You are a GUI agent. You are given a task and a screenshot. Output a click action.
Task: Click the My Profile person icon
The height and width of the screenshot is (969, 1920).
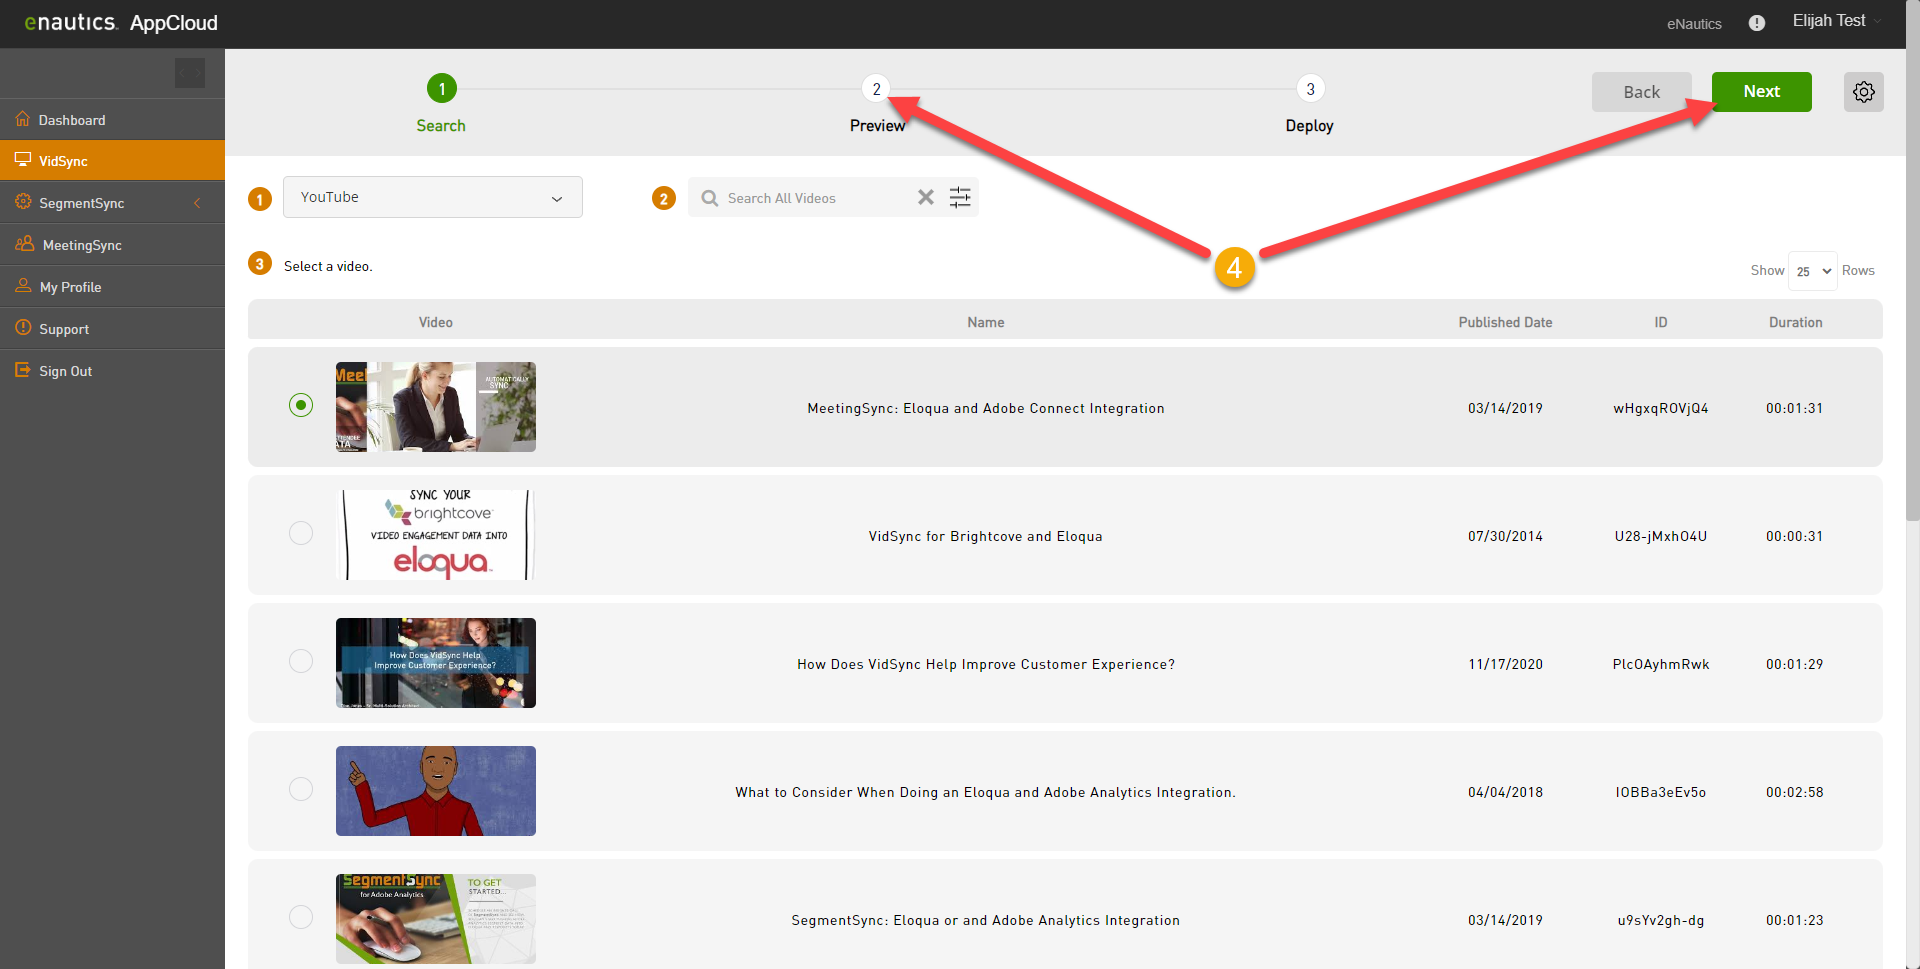[23, 286]
